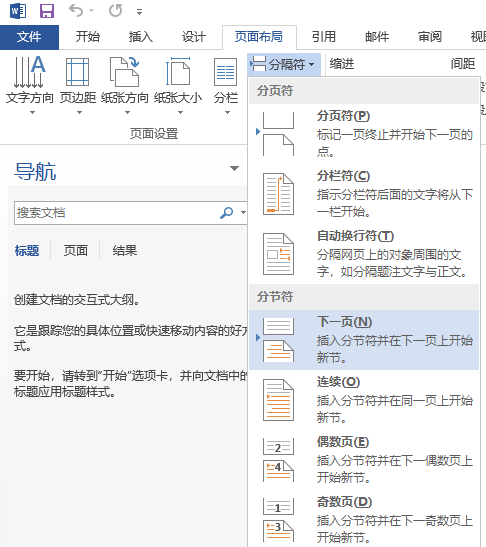Click the 分栏符(C) column break icon
The width and height of the screenshot is (486, 547).
(278, 194)
